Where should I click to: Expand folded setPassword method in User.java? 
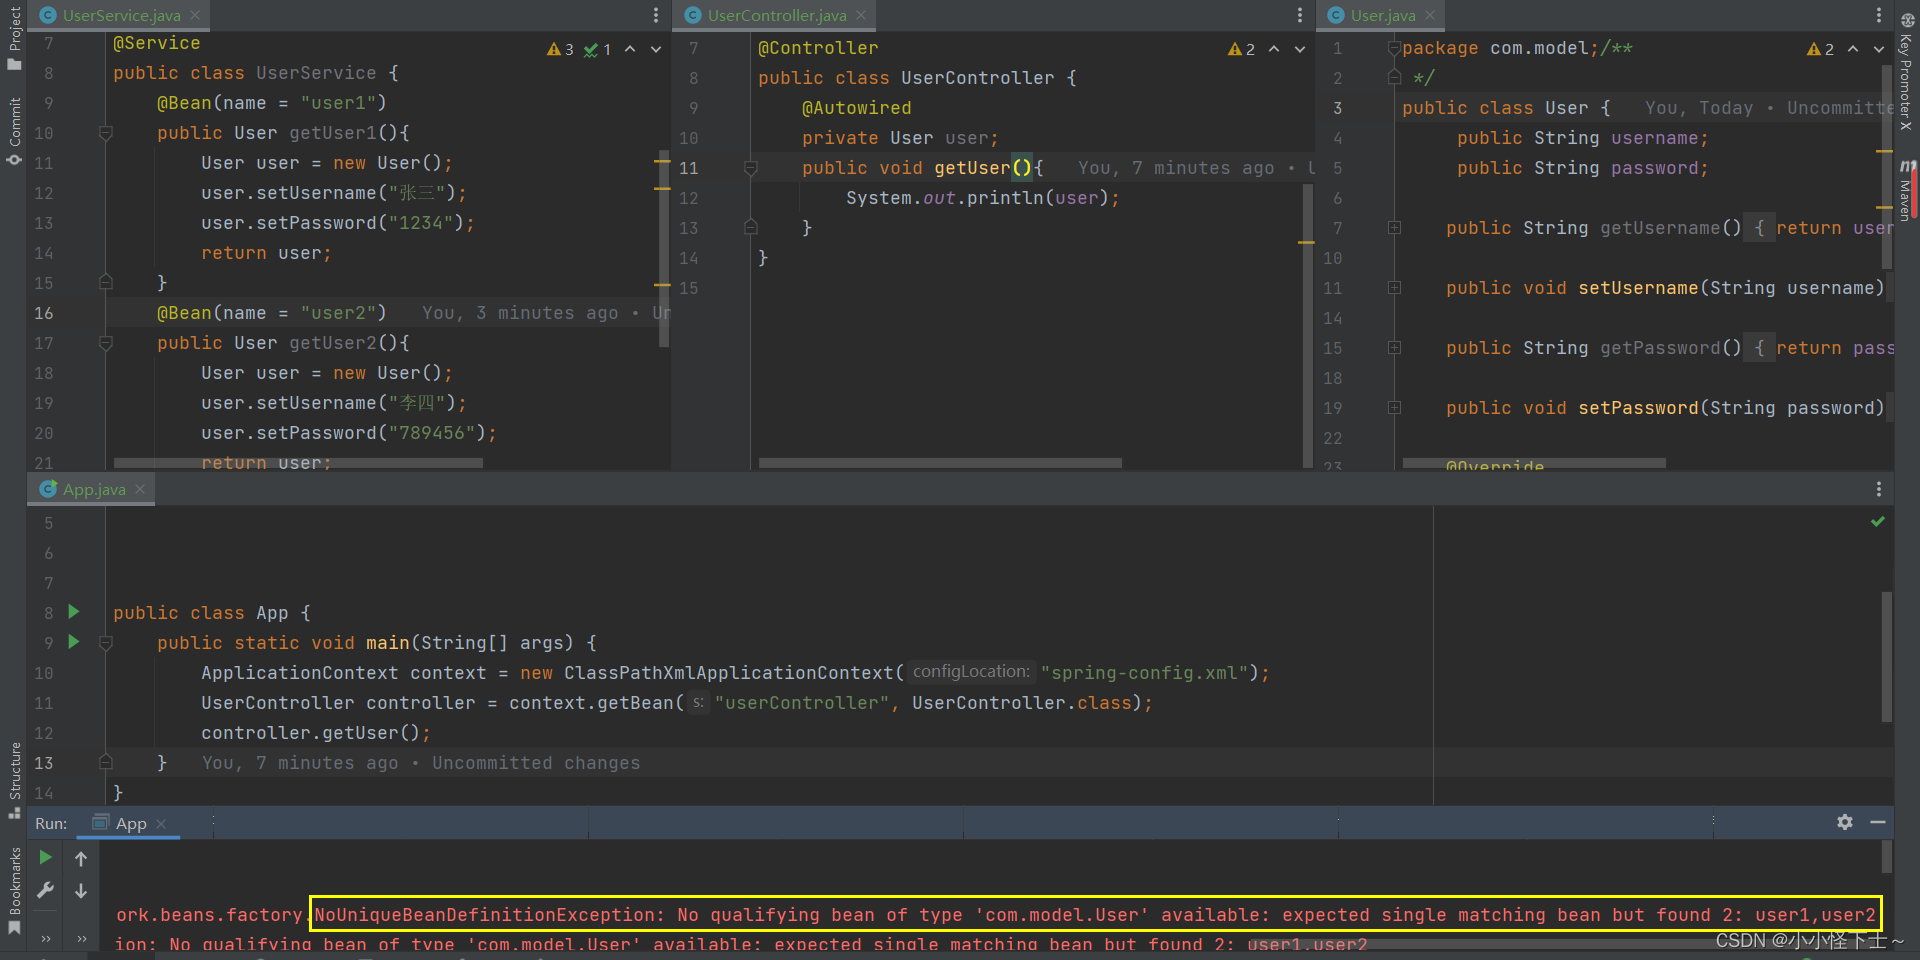1394,408
